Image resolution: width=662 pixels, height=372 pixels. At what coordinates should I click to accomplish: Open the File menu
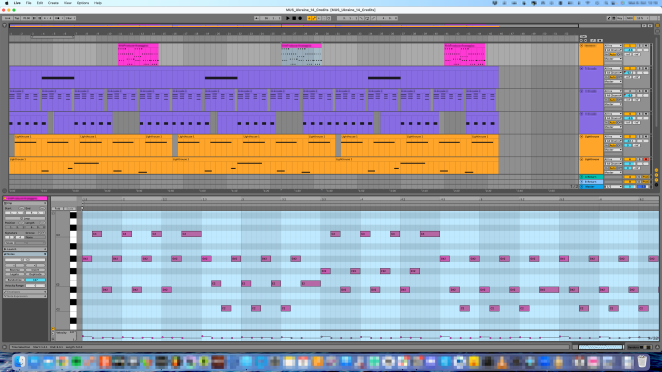[28, 3]
